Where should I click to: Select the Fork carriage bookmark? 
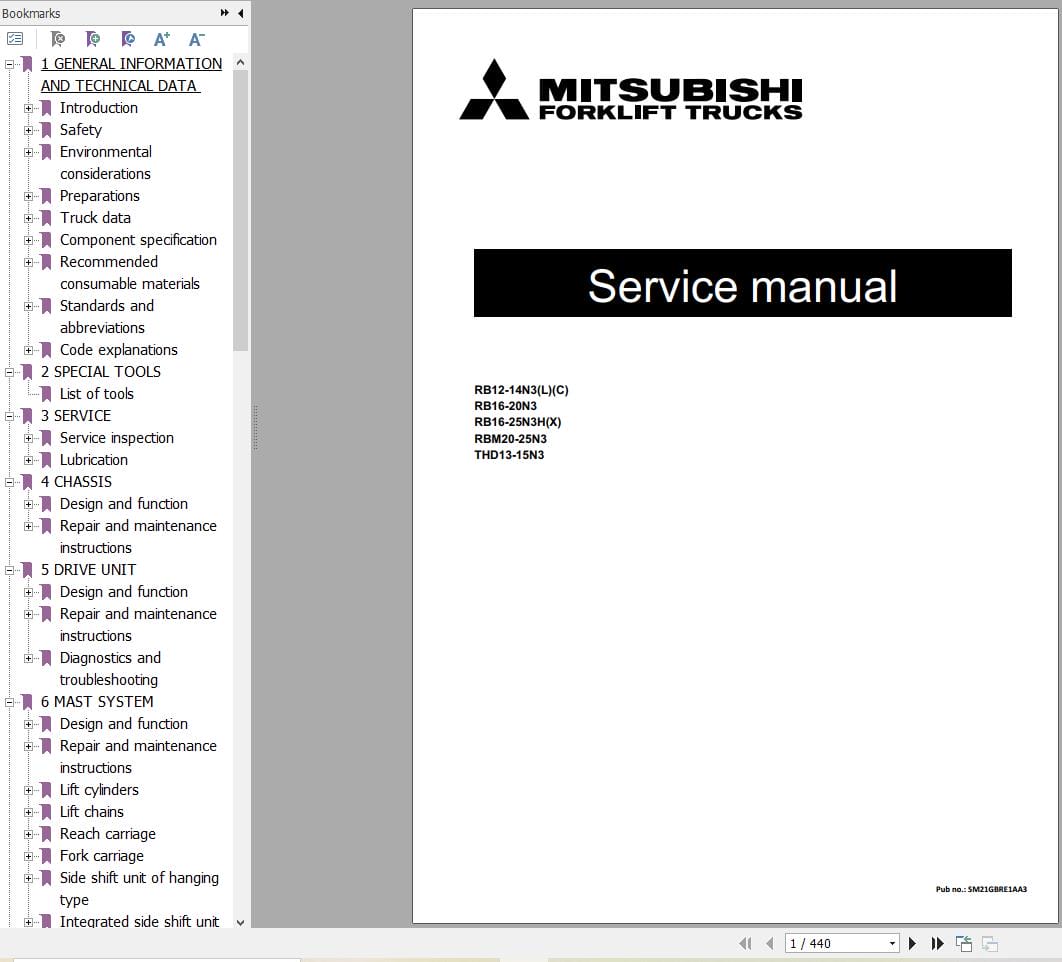[x=102, y=856]
